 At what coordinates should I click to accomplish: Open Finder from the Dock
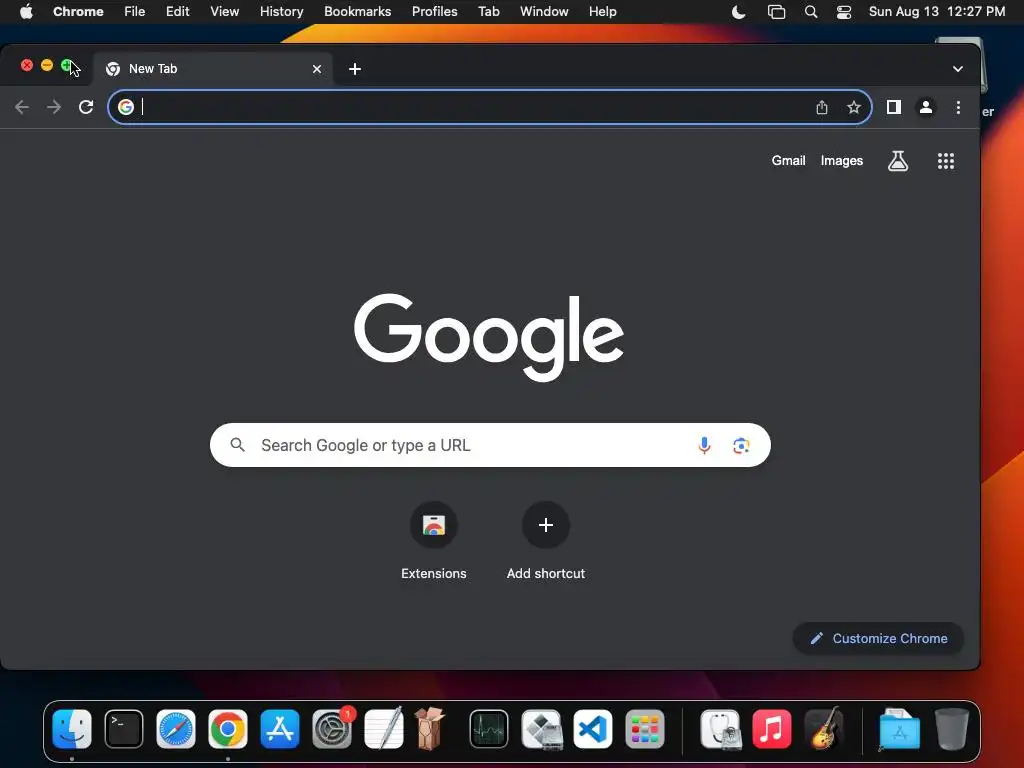tap(72, 729)
